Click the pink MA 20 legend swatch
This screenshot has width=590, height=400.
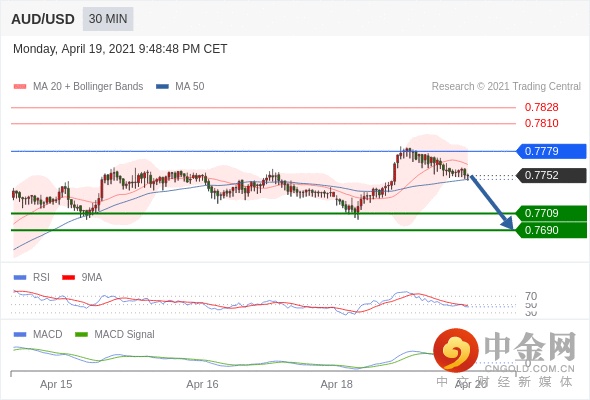[x=20, y=87]
